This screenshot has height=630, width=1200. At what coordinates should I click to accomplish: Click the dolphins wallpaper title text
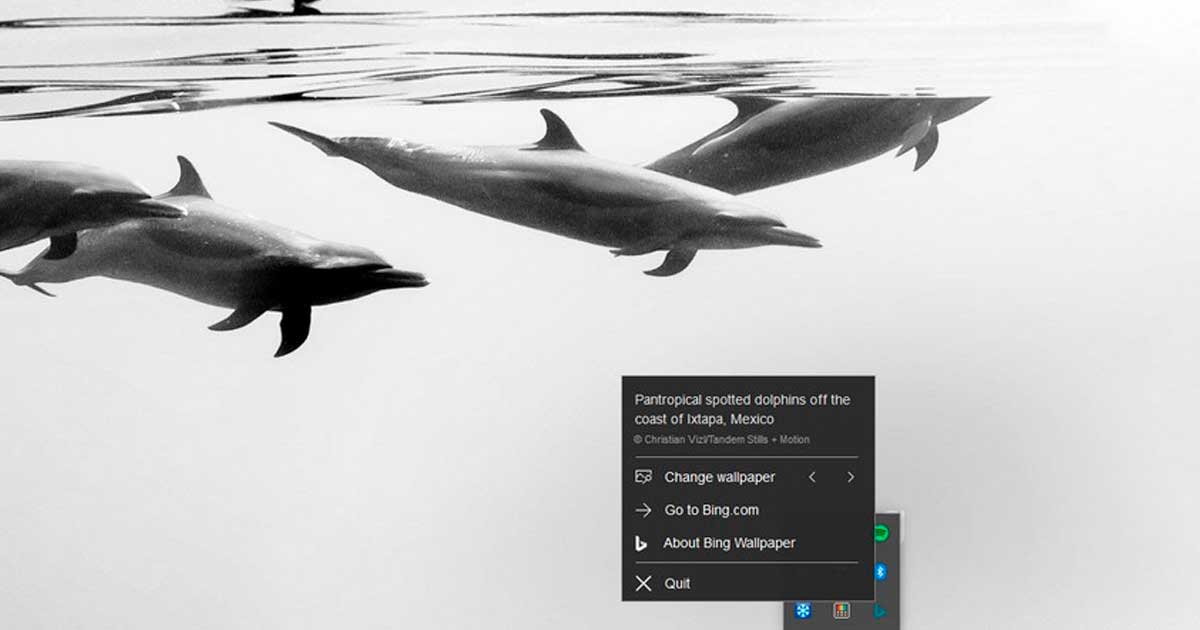click(x=742, y=409)
